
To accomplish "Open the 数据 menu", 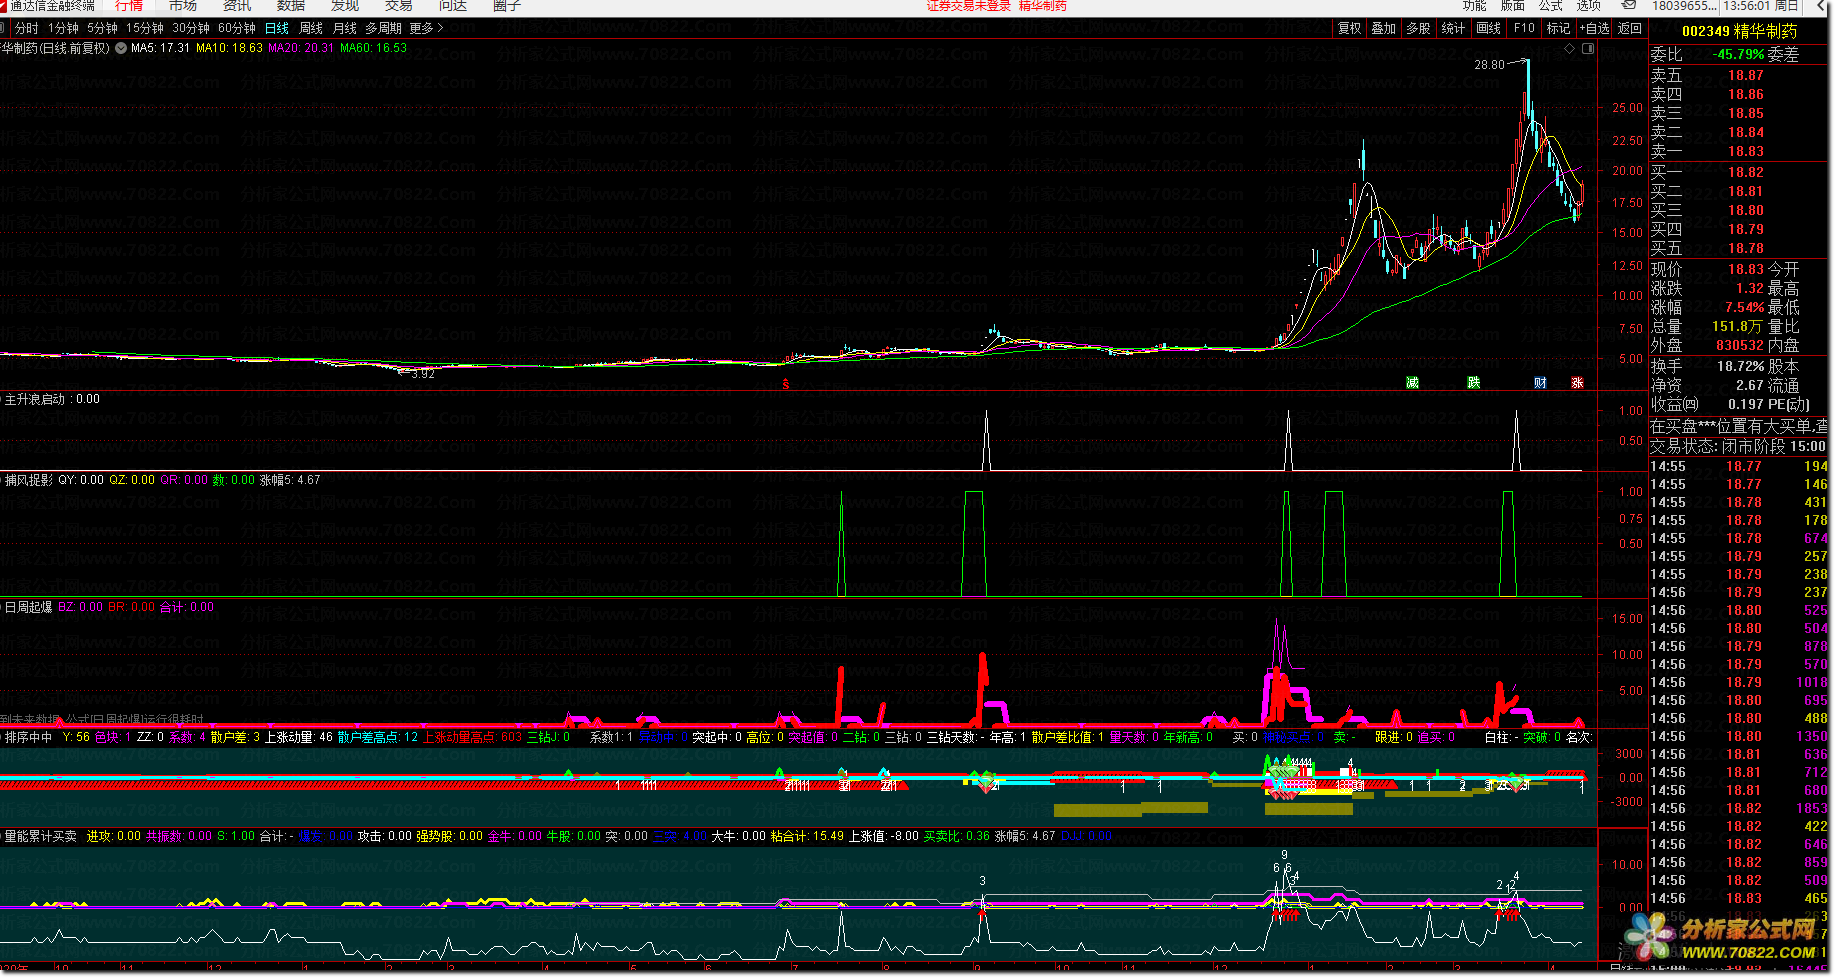I will pyautogui.click(x=291, y=5).
